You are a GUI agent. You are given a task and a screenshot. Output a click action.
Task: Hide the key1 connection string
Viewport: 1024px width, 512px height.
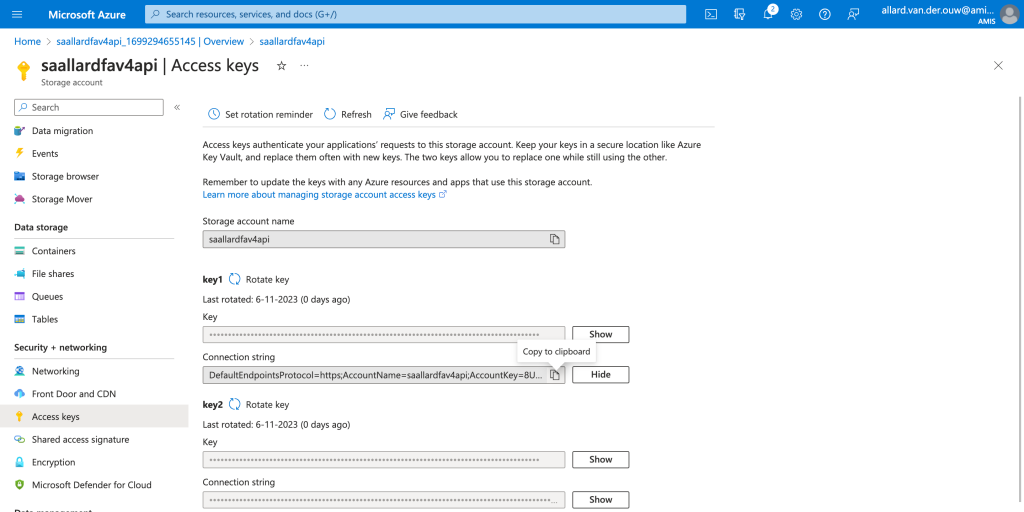click(x=601, y=375)
